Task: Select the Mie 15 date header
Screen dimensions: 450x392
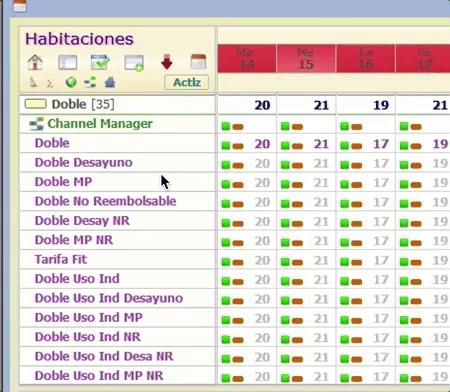Action: [x=306, y=59]
